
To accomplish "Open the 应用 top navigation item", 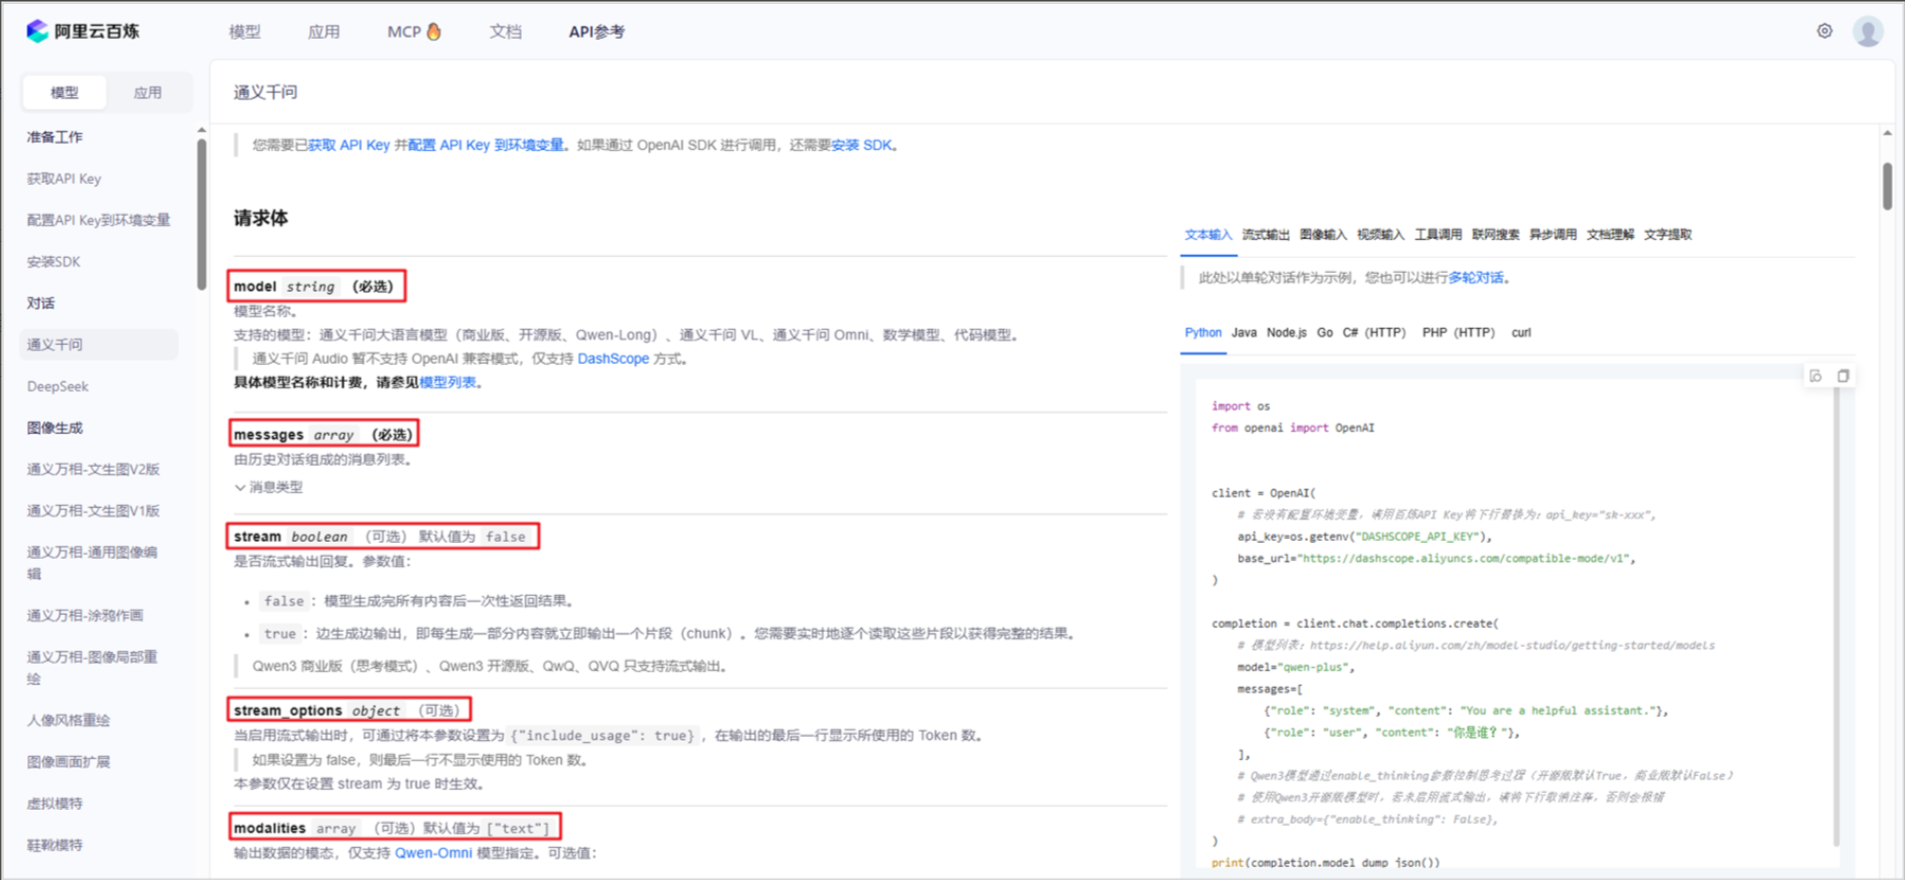I will coord(323,32).
